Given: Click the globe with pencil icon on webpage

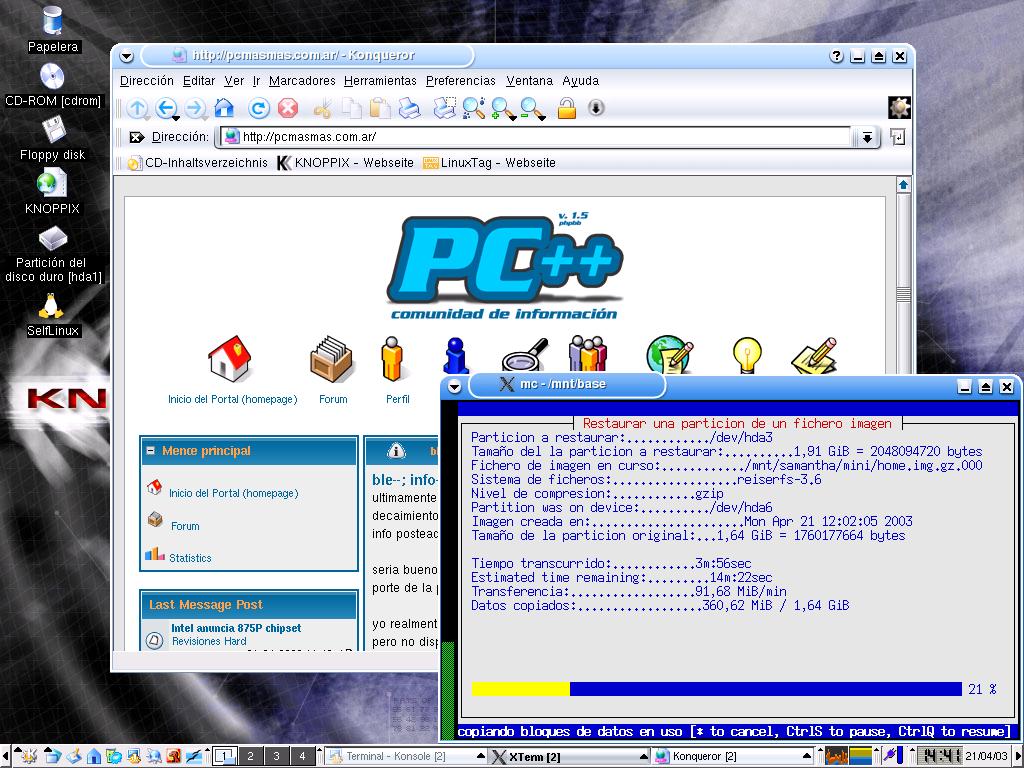Looking at the screenshot, I should tap(669, 356).
